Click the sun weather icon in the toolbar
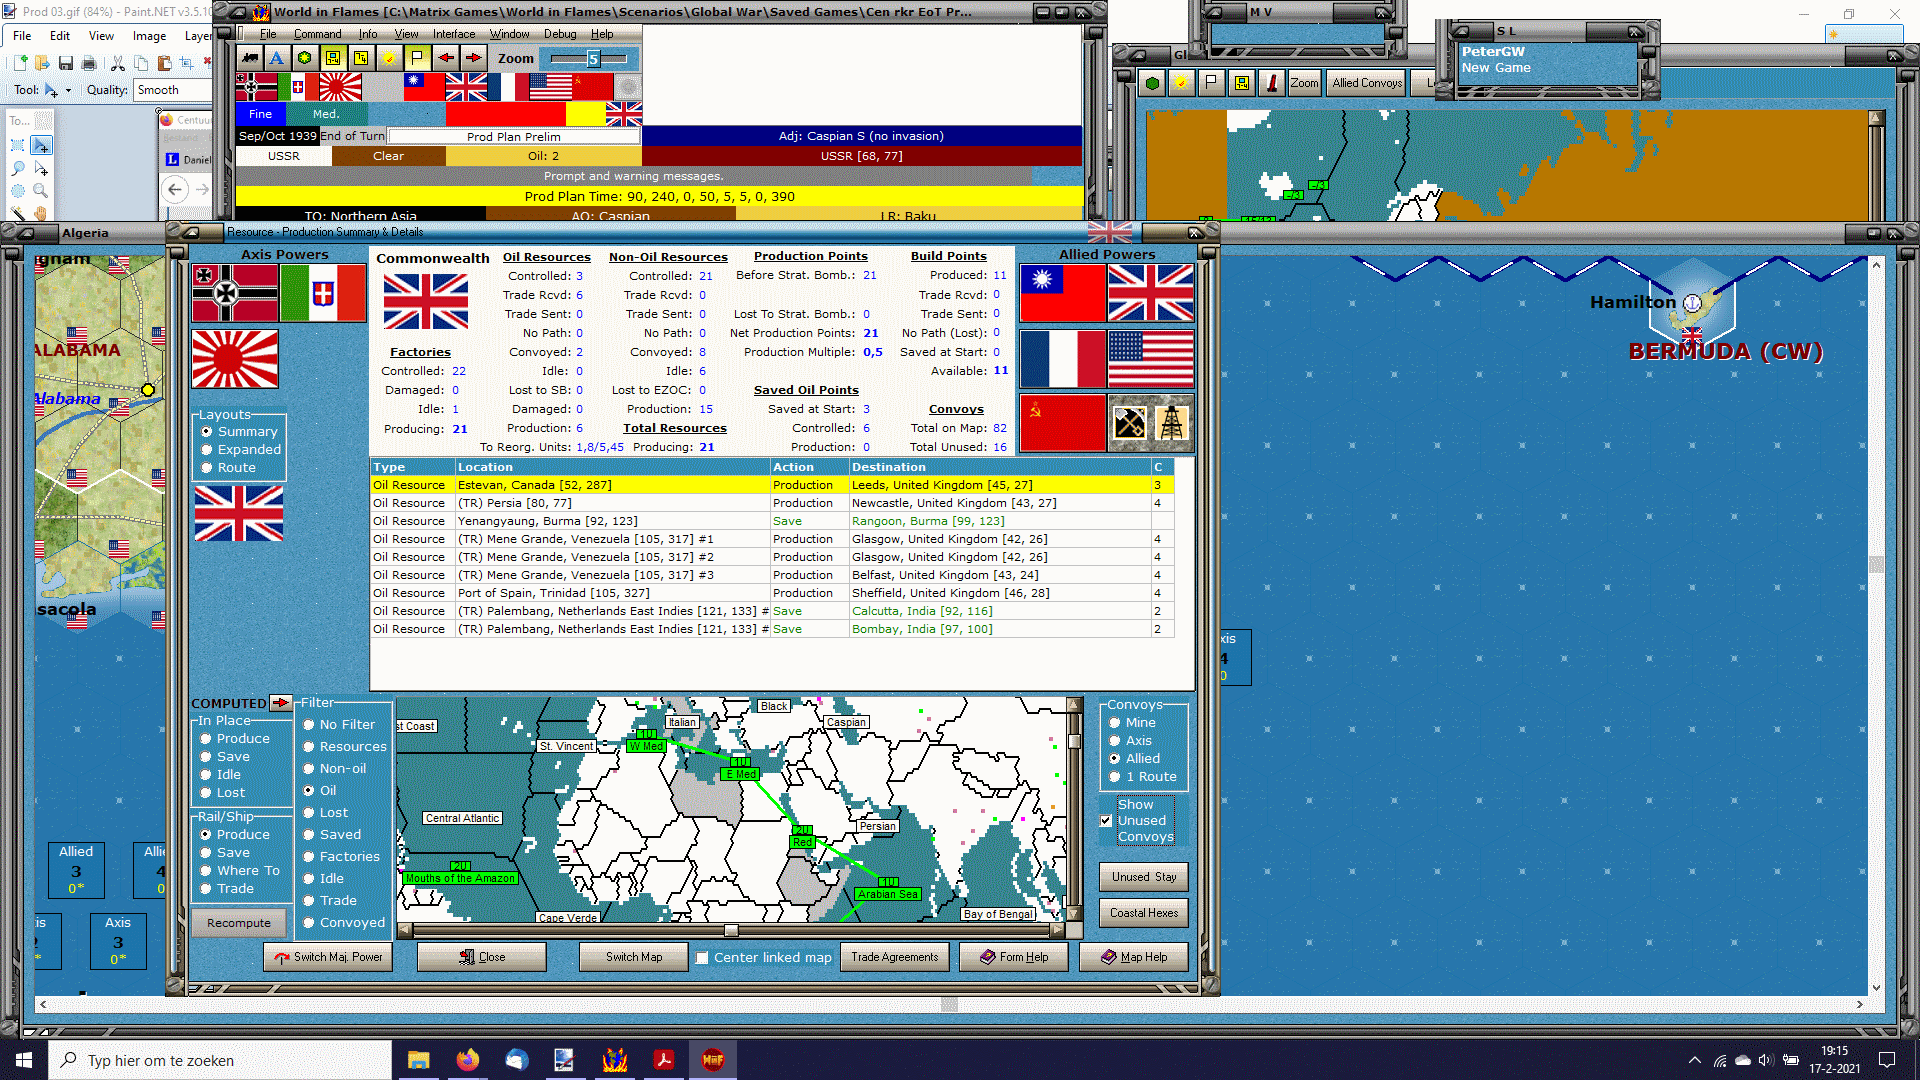Screen dimensions: 1920x1080 coord(389,58)
